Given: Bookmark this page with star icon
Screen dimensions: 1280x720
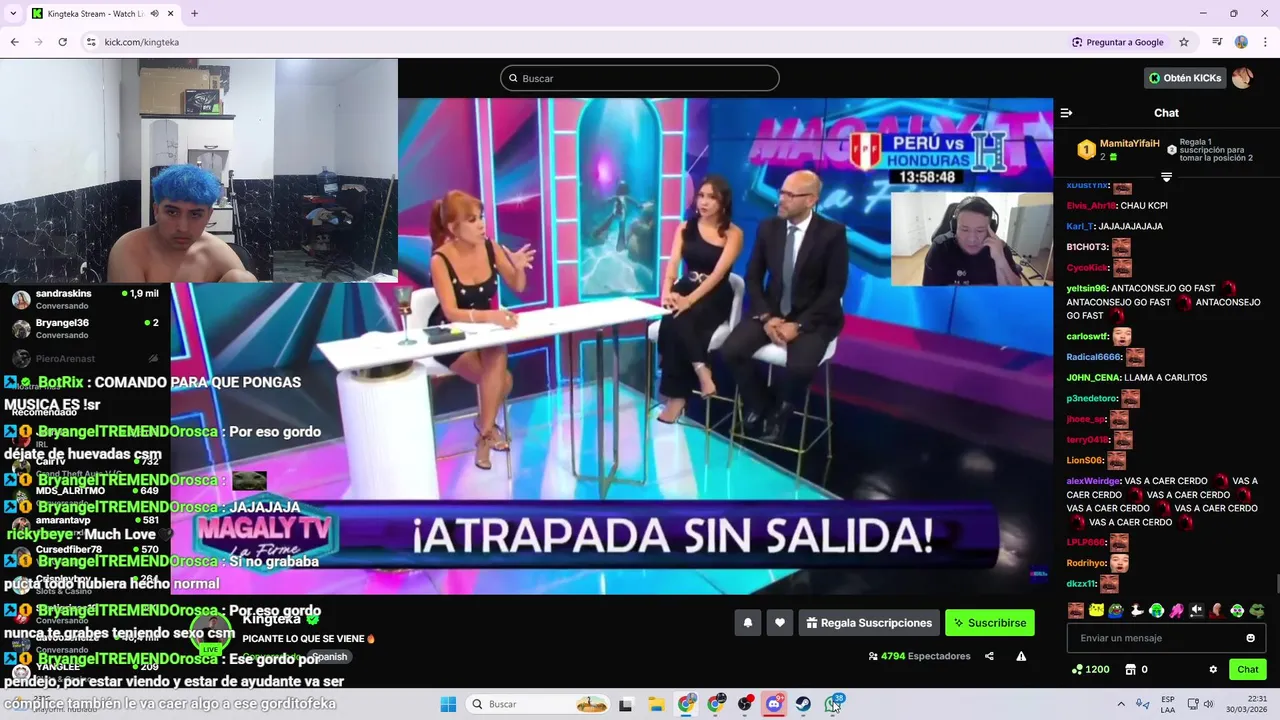Looking at the screenshot, I should (x=1184, y=42).
